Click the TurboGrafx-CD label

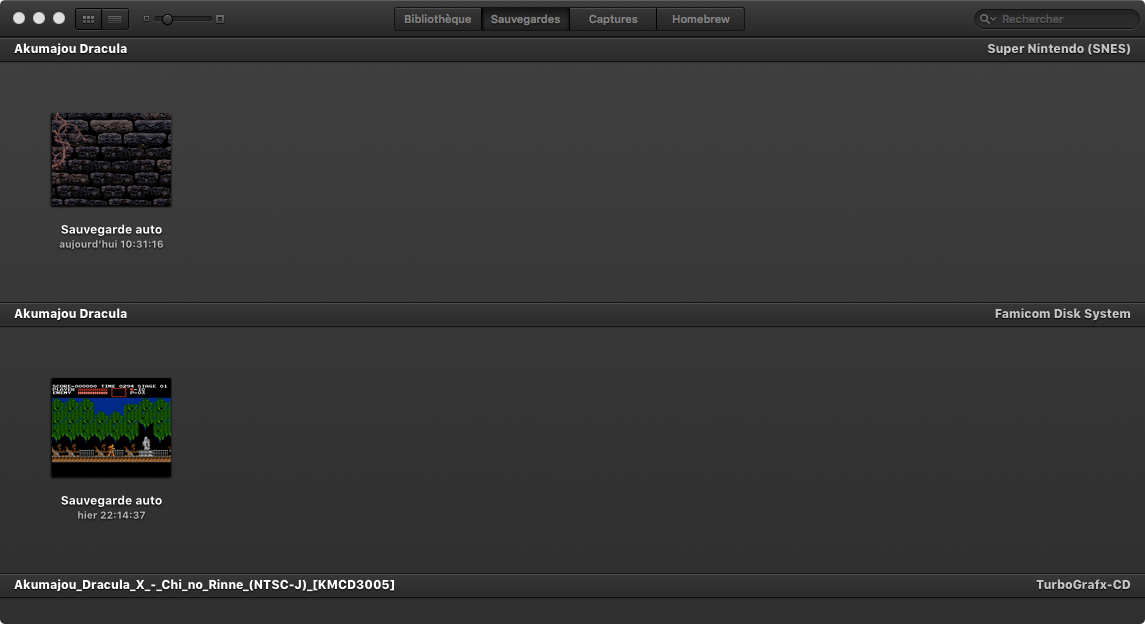click(1083, 585)
